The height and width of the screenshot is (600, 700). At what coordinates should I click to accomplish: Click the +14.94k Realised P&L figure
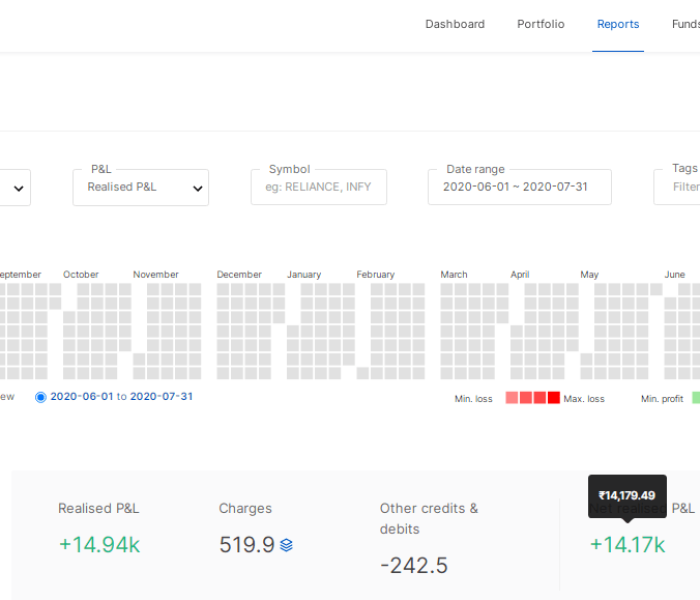(x=99, y=544)
